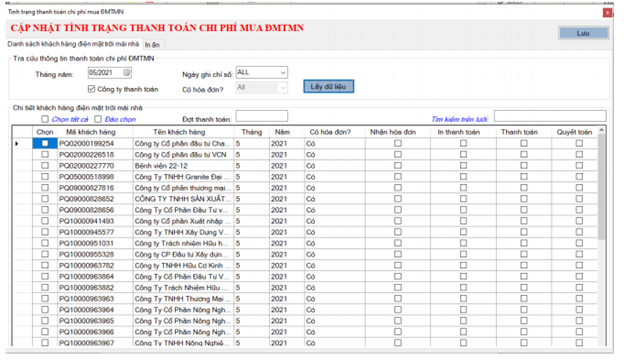Select customer code PQ10000955328
The height and width of the screenshot is (360, 624).
pyautogui.click(x=86, y=254)
